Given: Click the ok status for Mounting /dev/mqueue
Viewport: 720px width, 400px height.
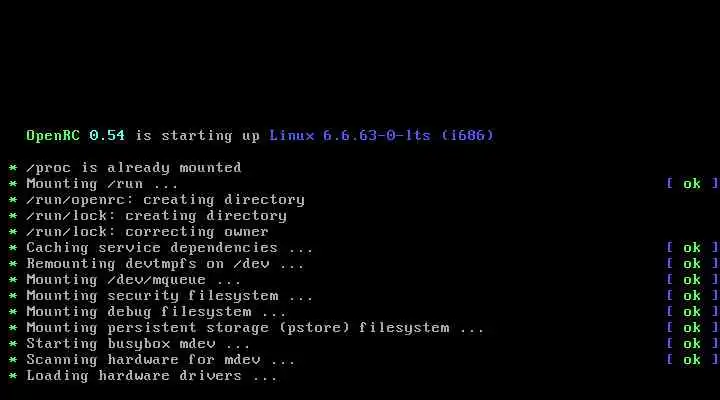Looking at the screenshot, I should (x=692, y=280).
